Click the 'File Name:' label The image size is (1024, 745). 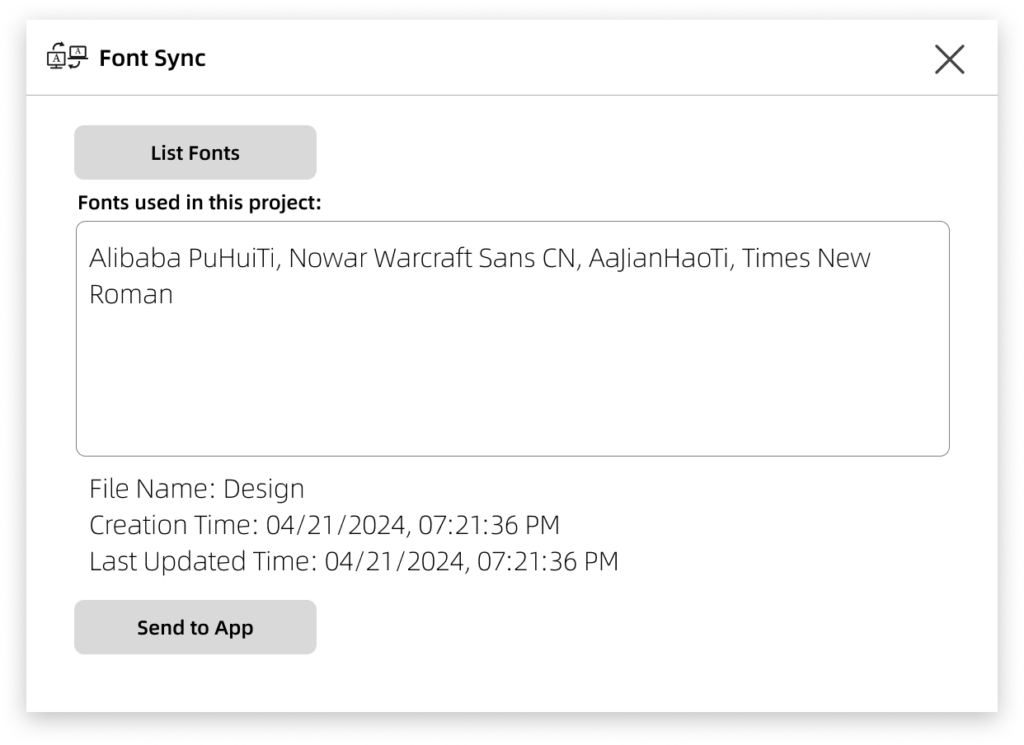click(x=152, y=489)
